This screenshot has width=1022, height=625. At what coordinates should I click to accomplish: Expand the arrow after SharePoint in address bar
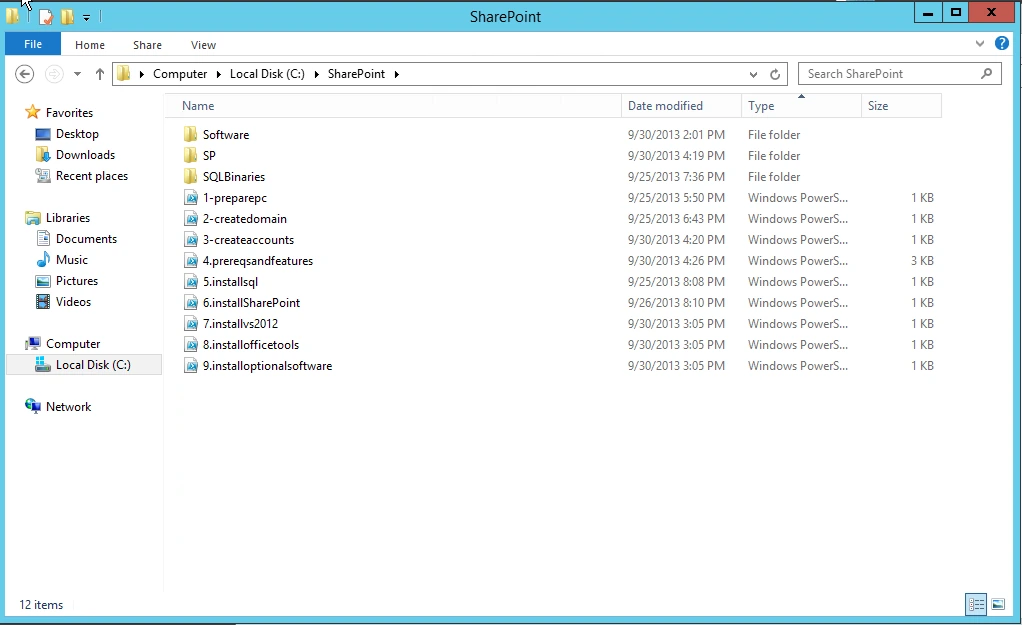[x=396, y=74]
